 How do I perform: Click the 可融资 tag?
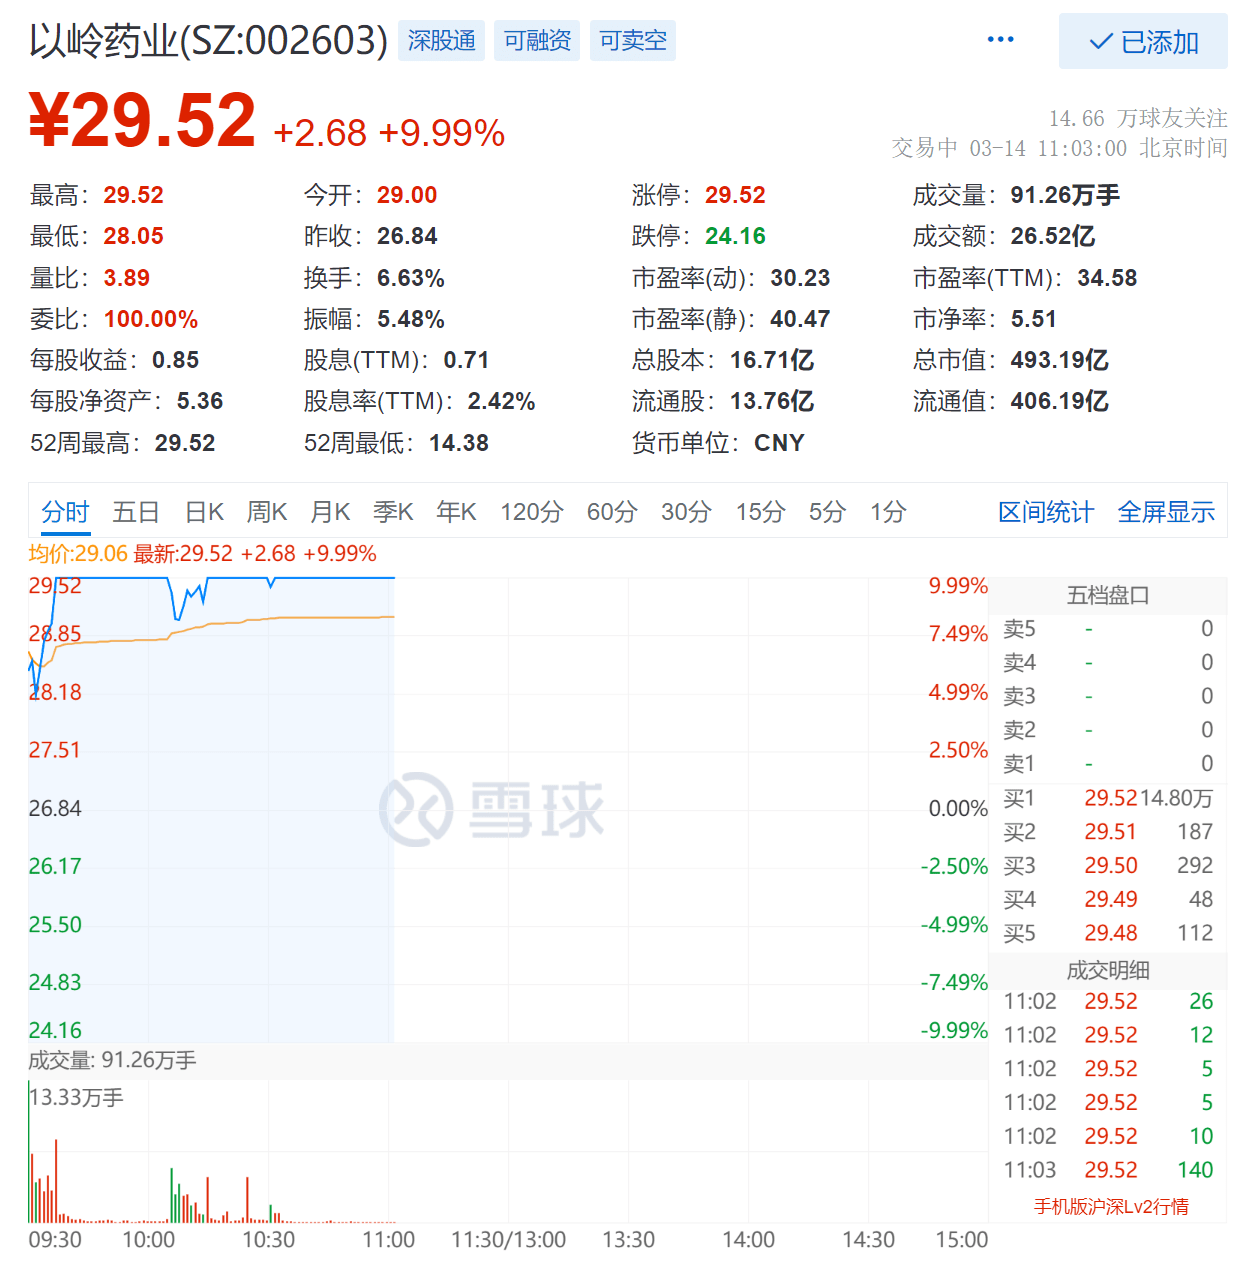(536, 41)
